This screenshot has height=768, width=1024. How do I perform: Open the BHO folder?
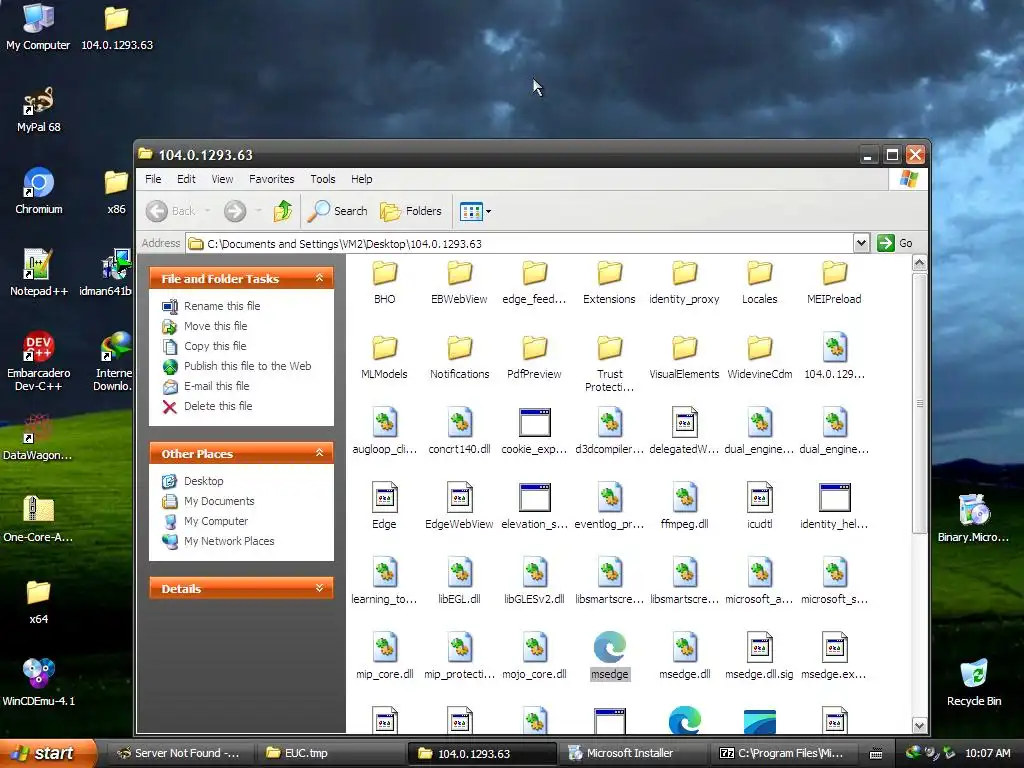click(385, 283)
